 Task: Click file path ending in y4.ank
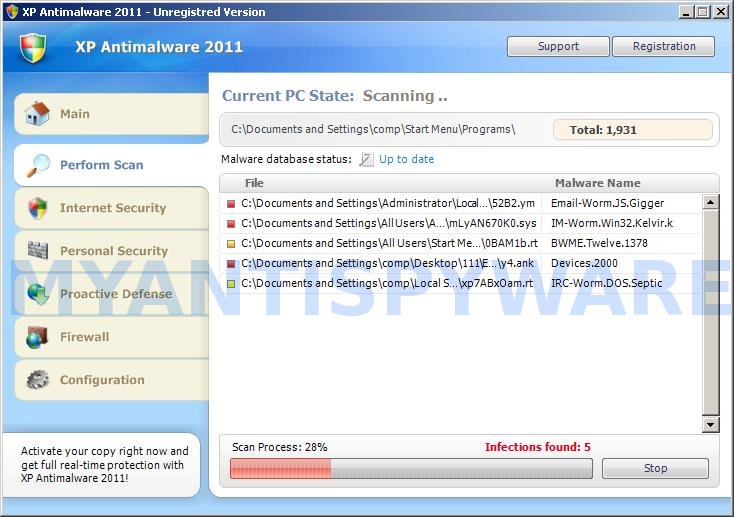point(387,264)
